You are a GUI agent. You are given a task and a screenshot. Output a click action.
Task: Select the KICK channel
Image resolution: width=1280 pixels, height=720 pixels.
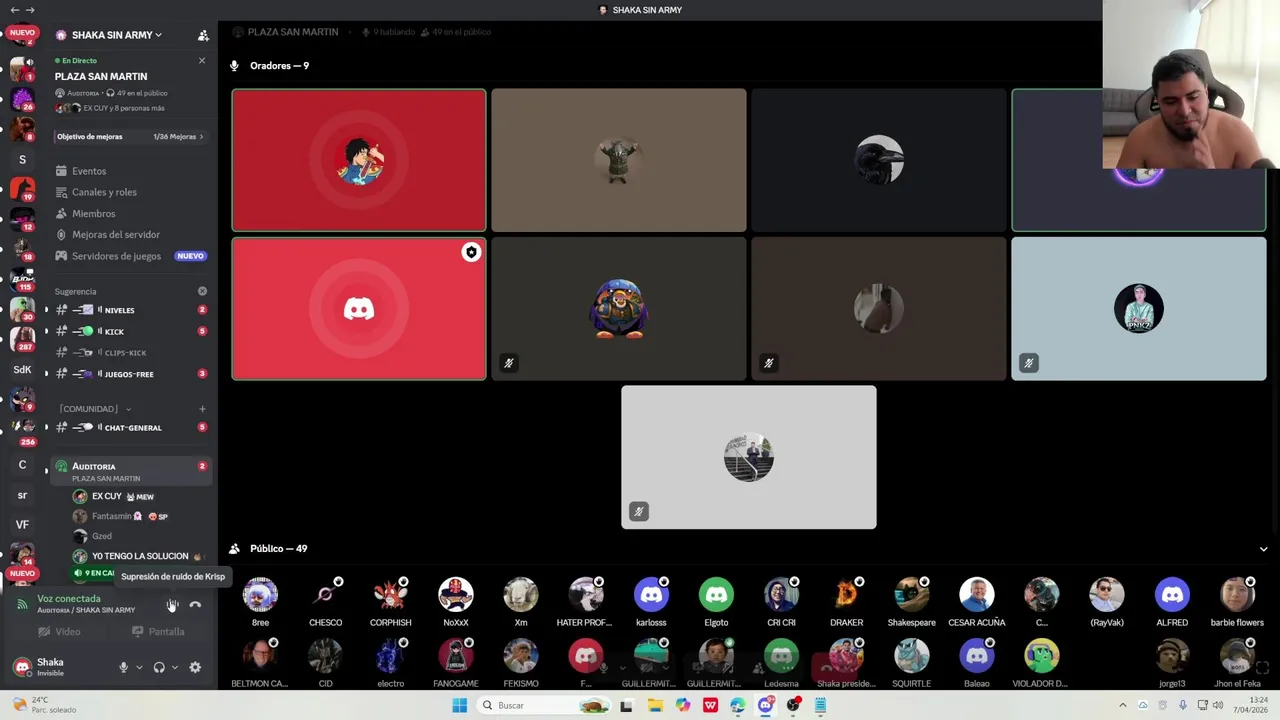tap(130, 331)
